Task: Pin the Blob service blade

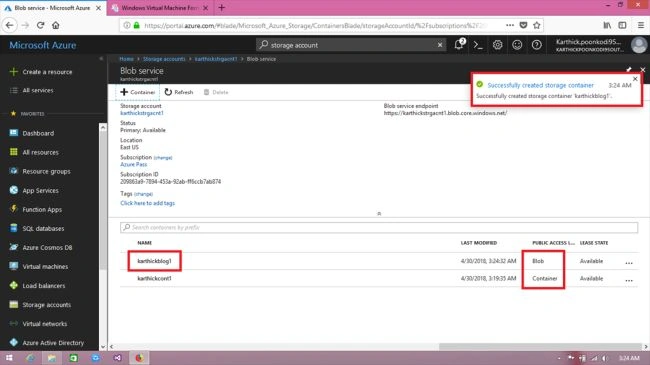Action: coord(629,70)
